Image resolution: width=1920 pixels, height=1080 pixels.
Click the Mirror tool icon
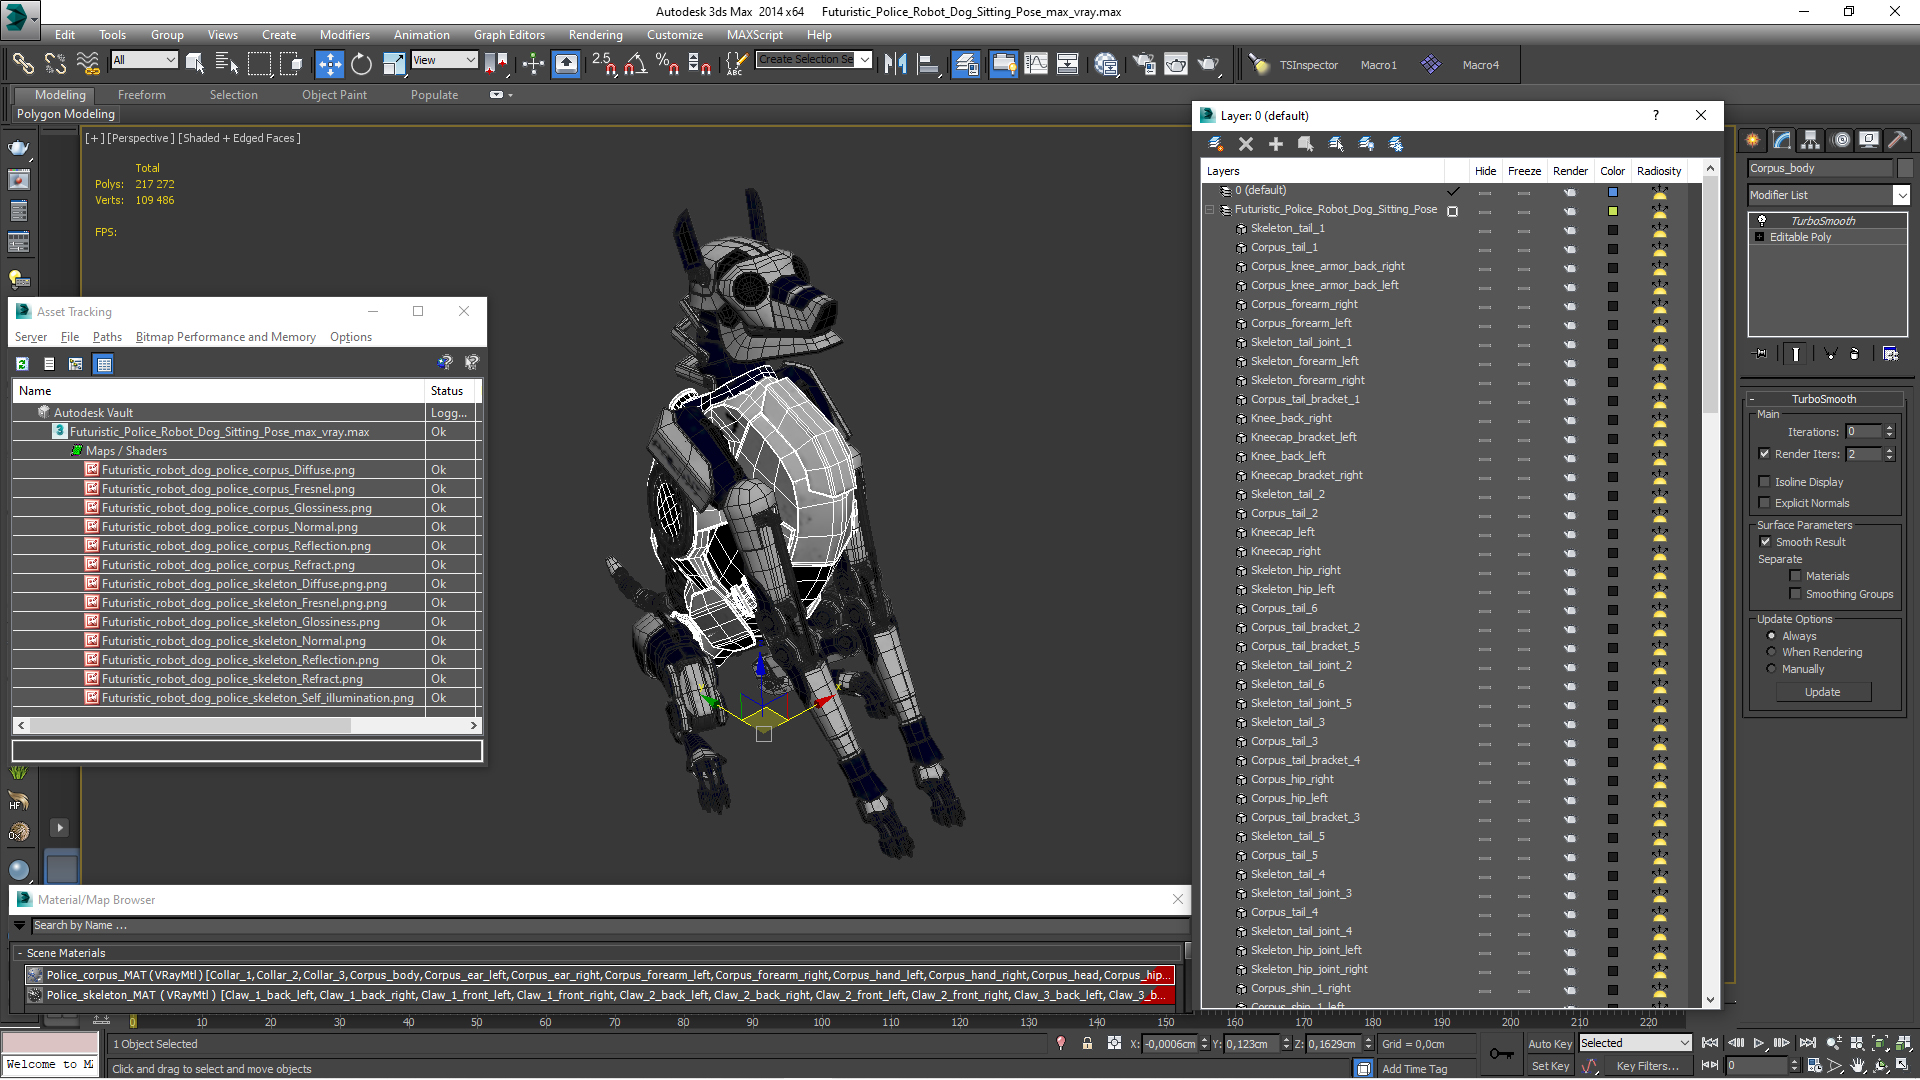tap(895, 64)
